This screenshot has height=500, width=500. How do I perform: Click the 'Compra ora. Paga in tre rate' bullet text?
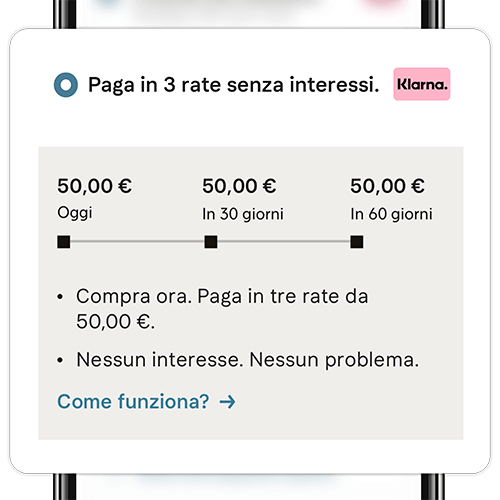222,309
